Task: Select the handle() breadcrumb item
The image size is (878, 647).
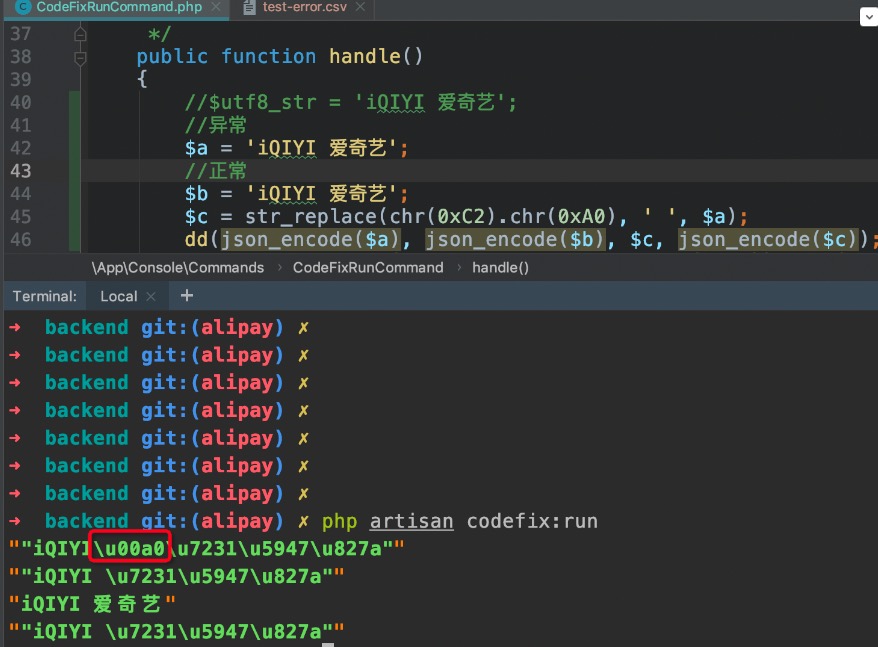Action: 500,268
